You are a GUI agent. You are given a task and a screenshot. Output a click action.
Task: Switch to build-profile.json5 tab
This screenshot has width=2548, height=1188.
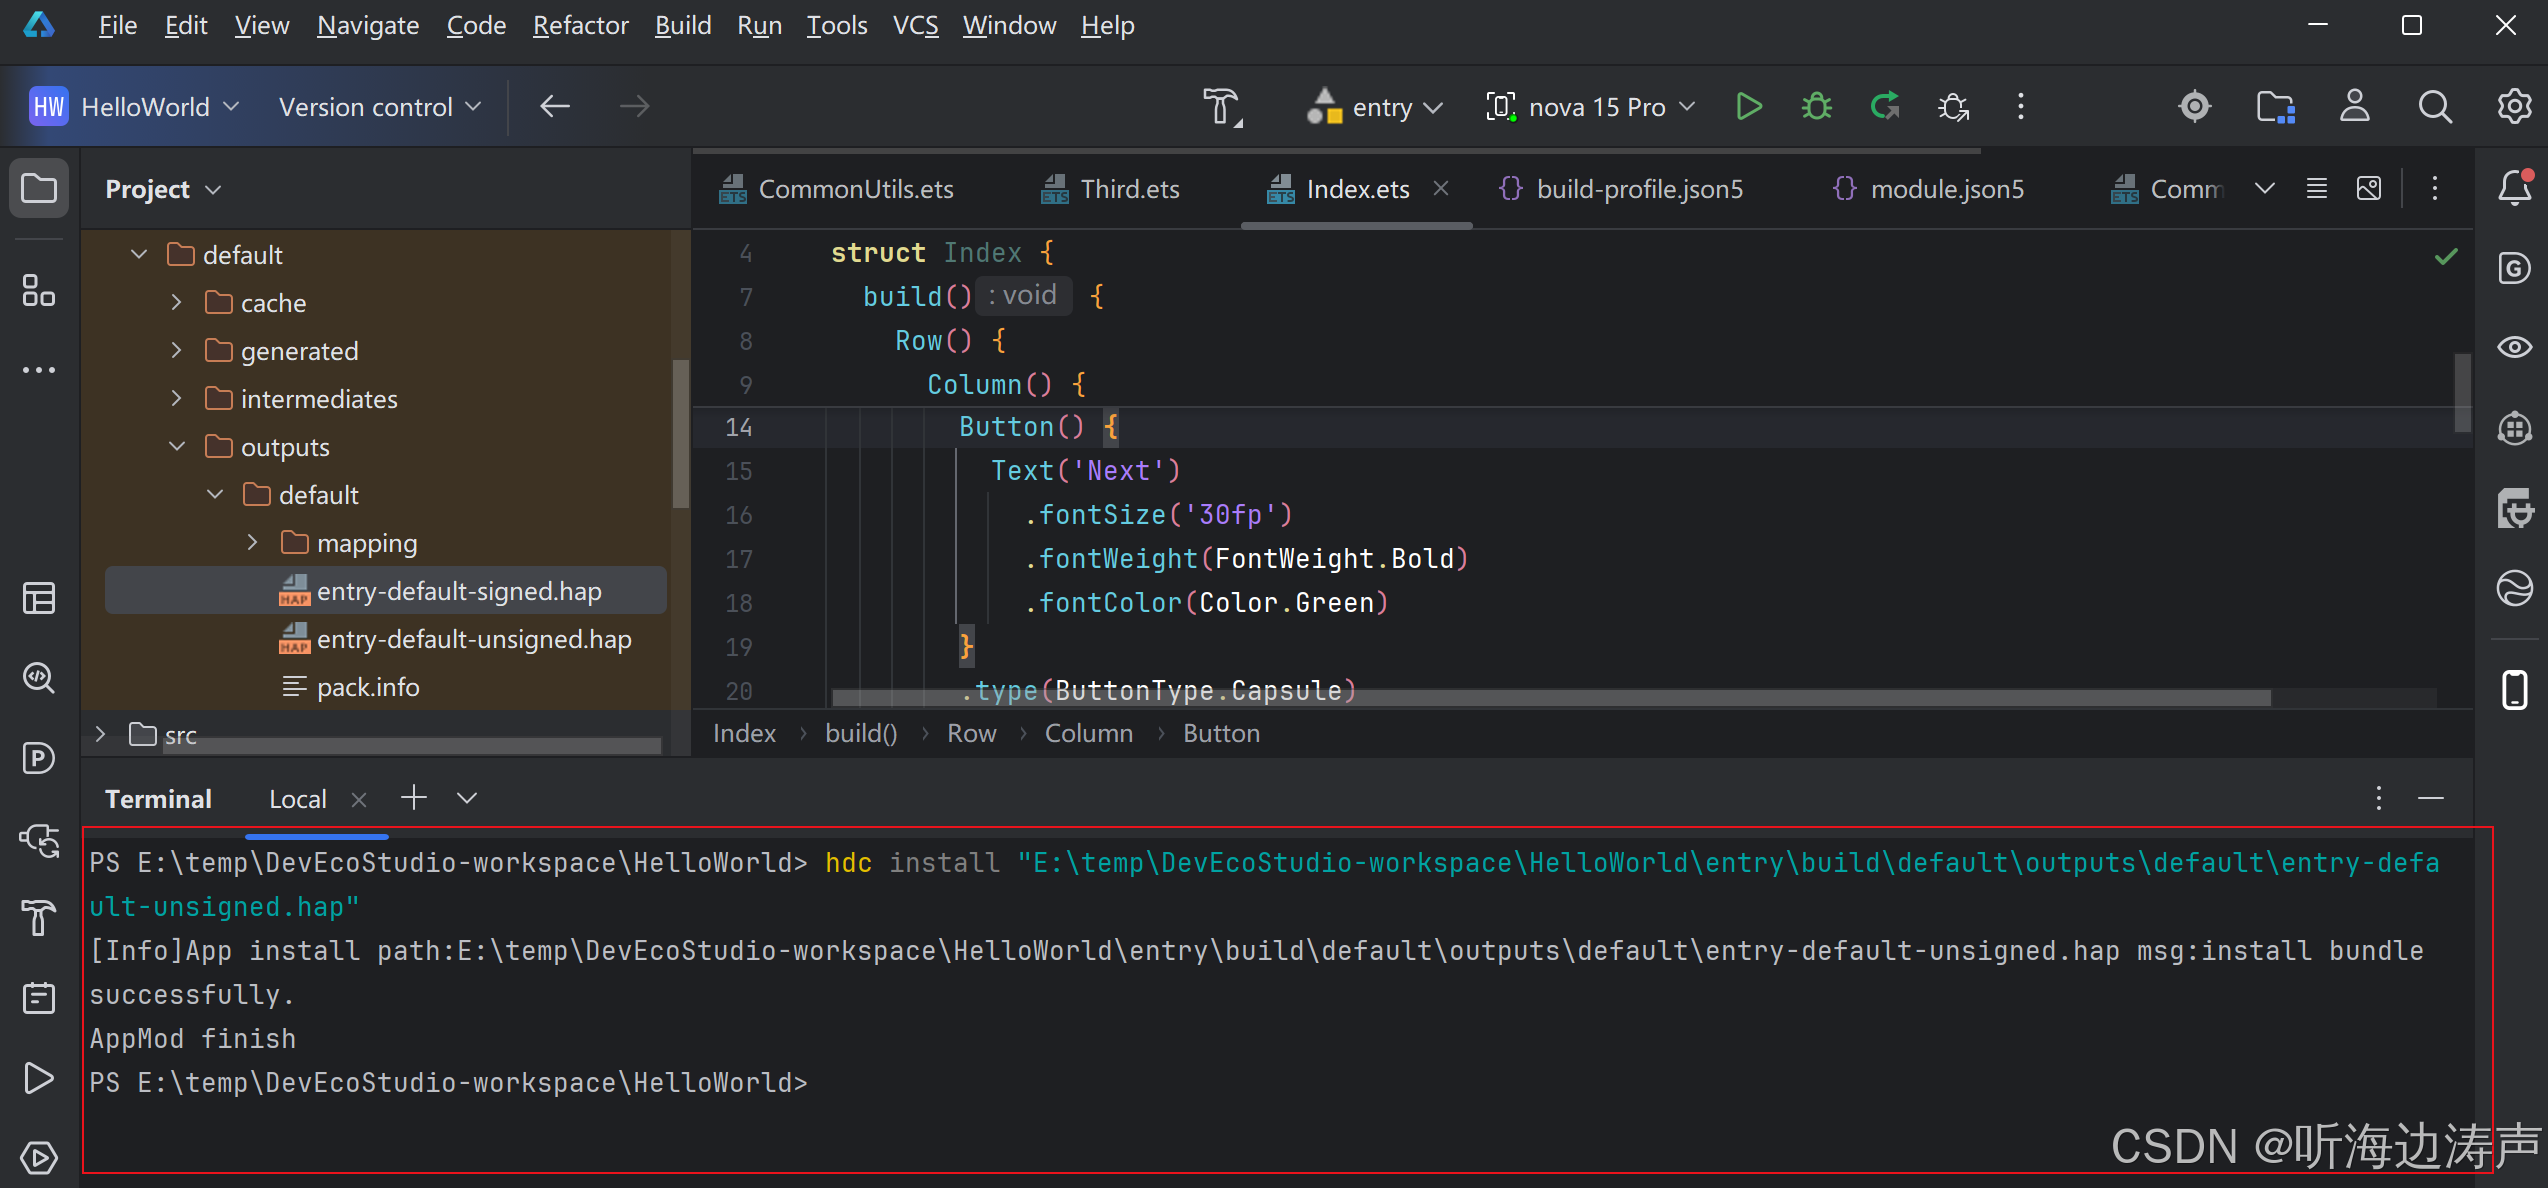click(1621, 189)
